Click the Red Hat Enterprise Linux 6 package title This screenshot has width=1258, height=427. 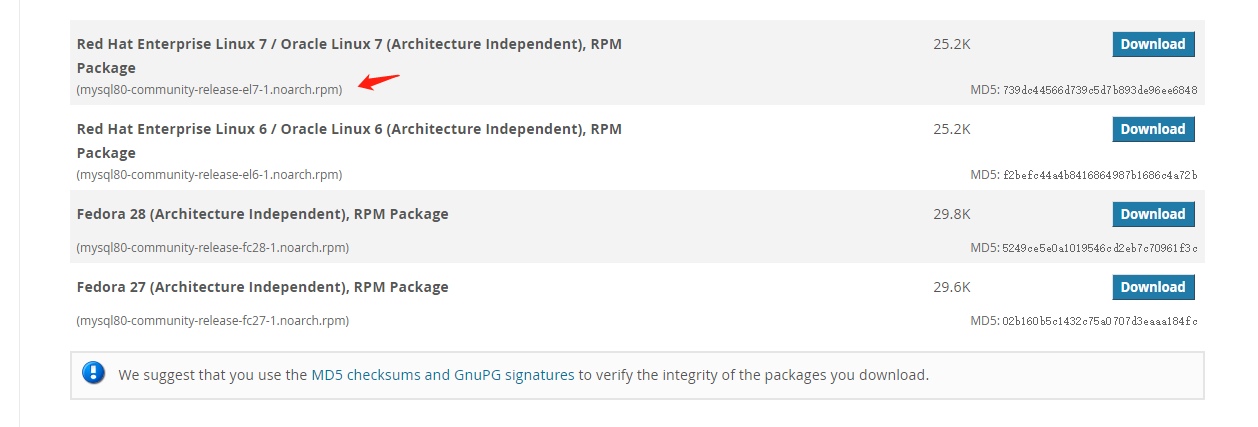point(349,141)
